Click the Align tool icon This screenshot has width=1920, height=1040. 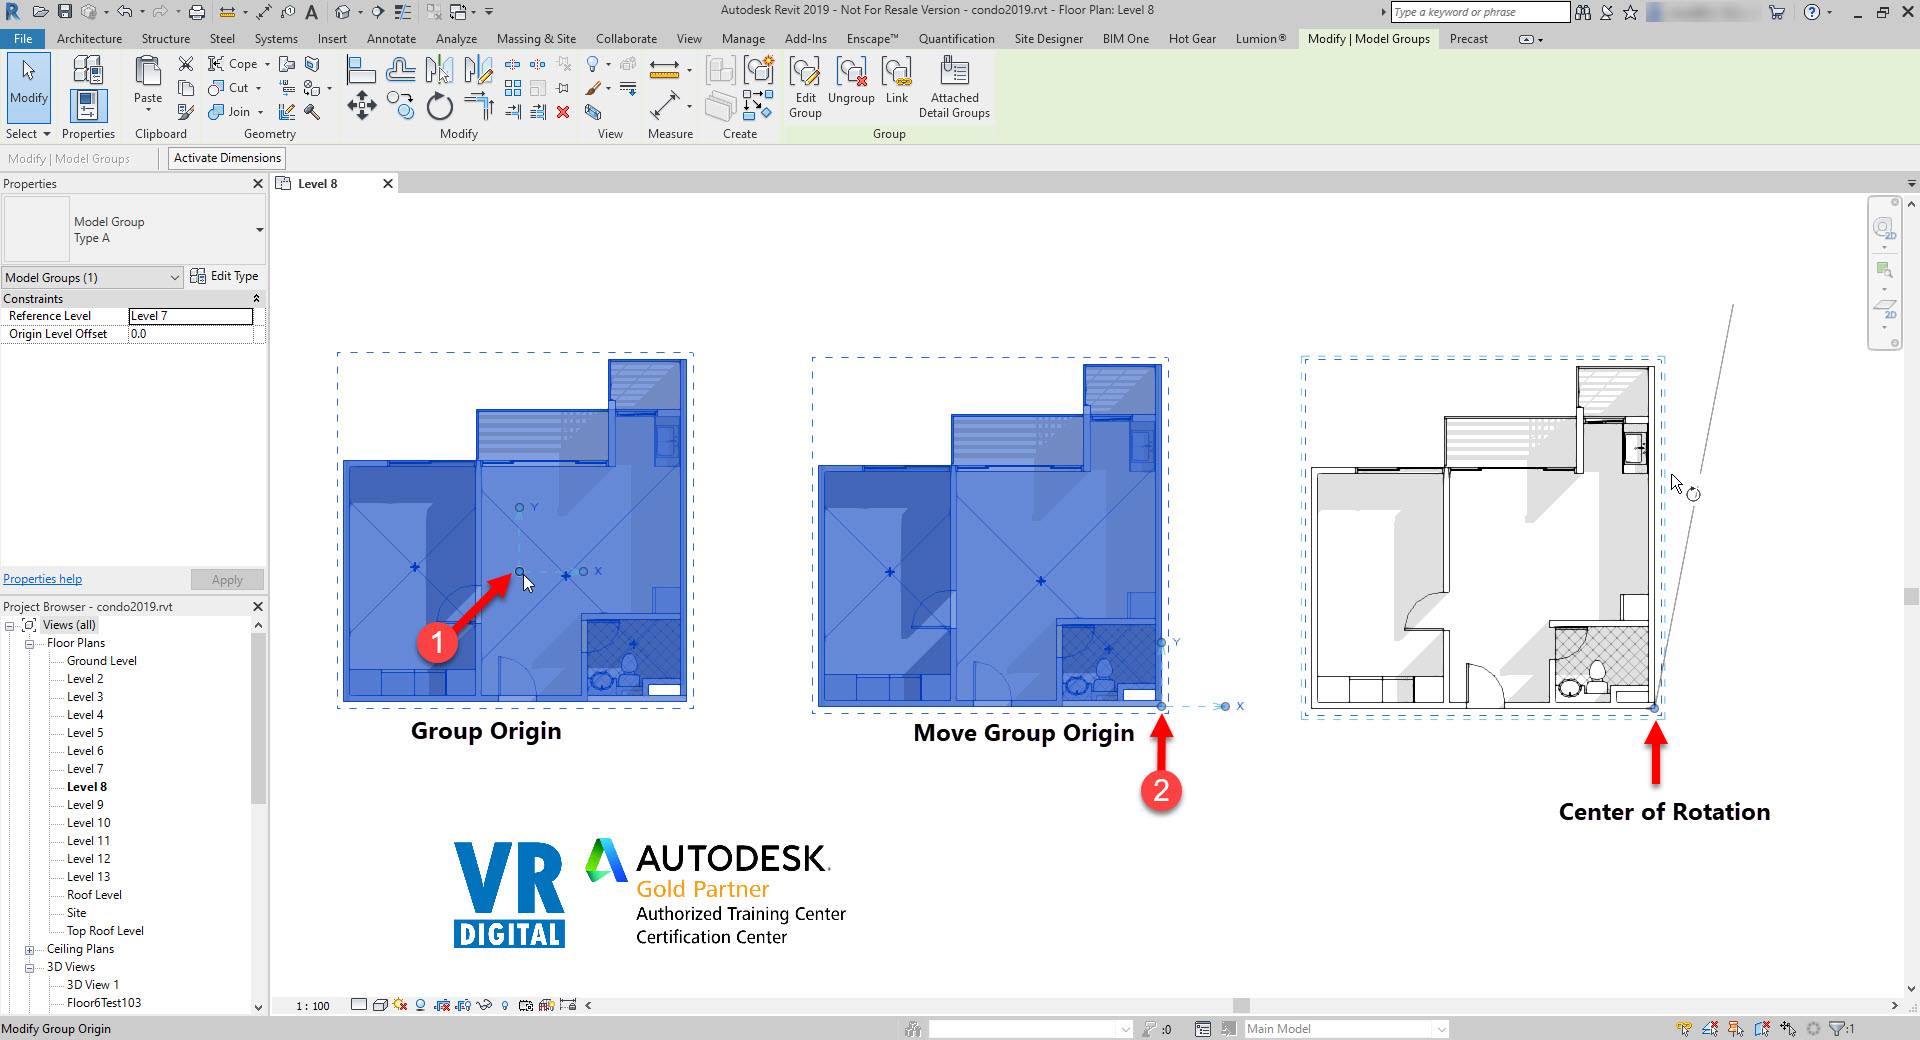tap(361, 69)
